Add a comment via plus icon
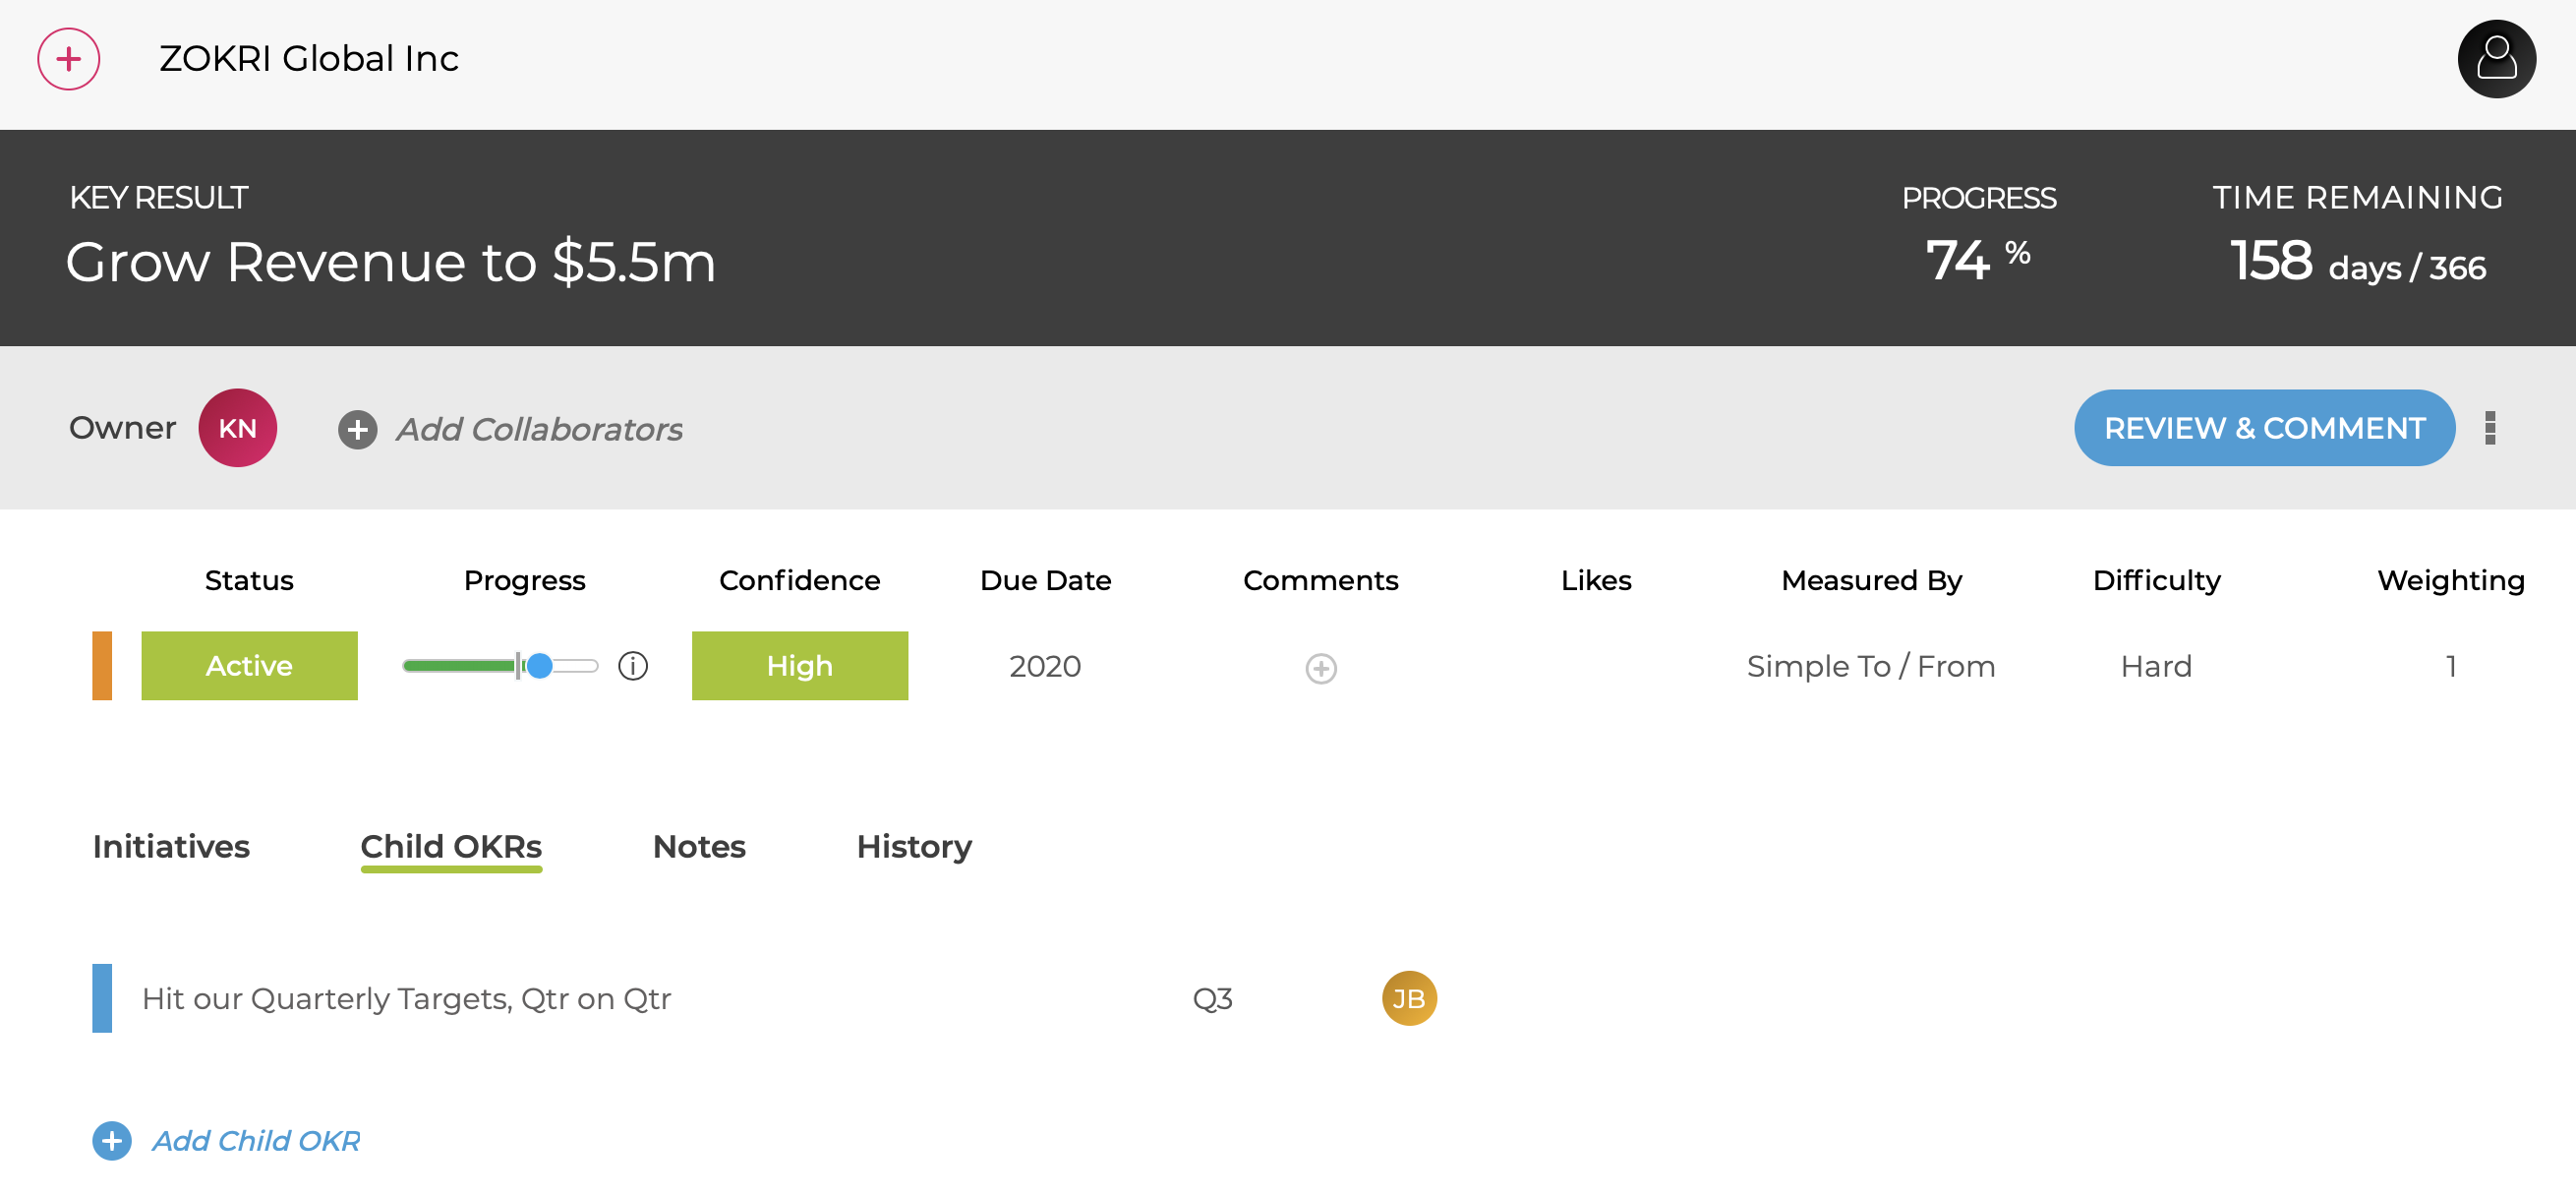The height and width of the screenshot is (1196, 2576). 1321,668
